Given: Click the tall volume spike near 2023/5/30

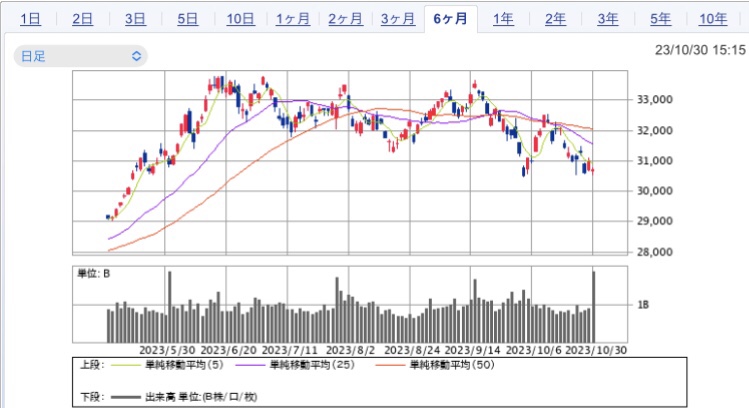Looking at the screenshot, I should coord(170,307).
